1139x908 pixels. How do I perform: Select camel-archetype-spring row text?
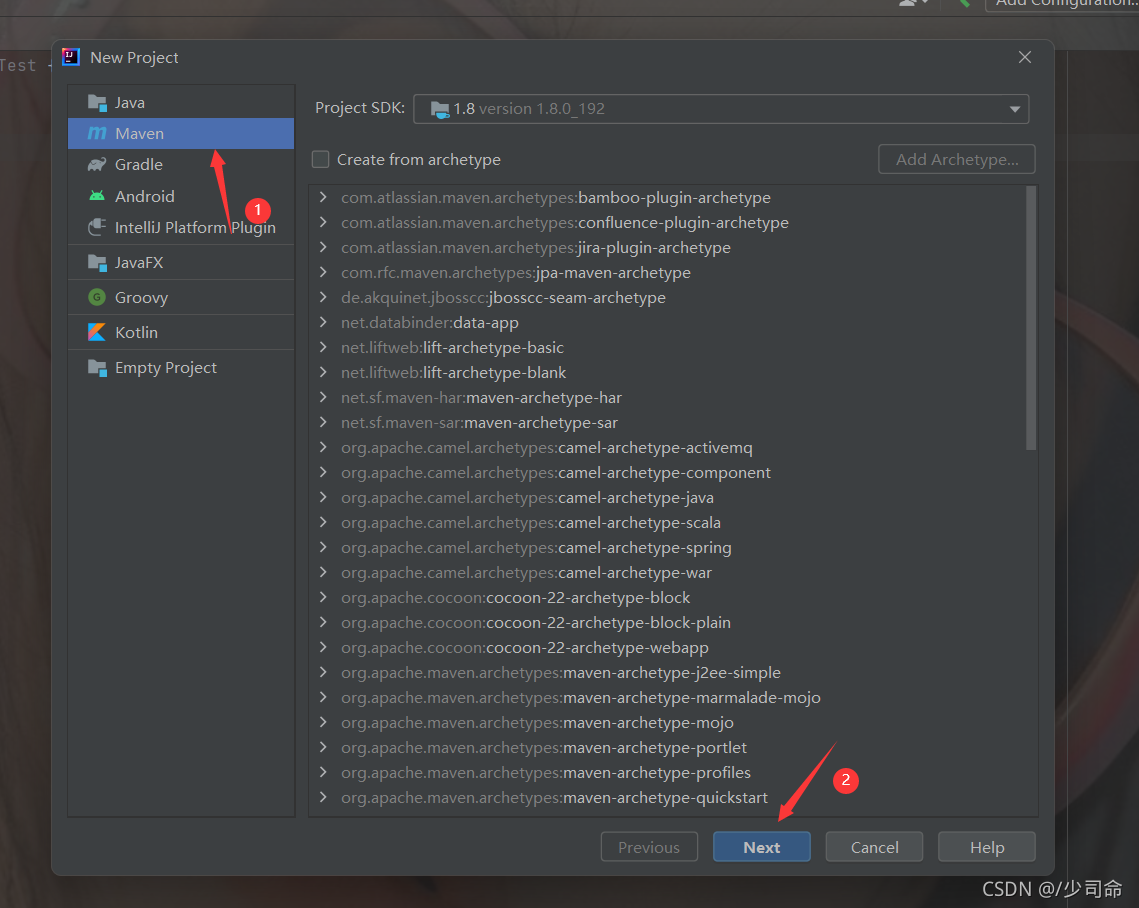536,548
